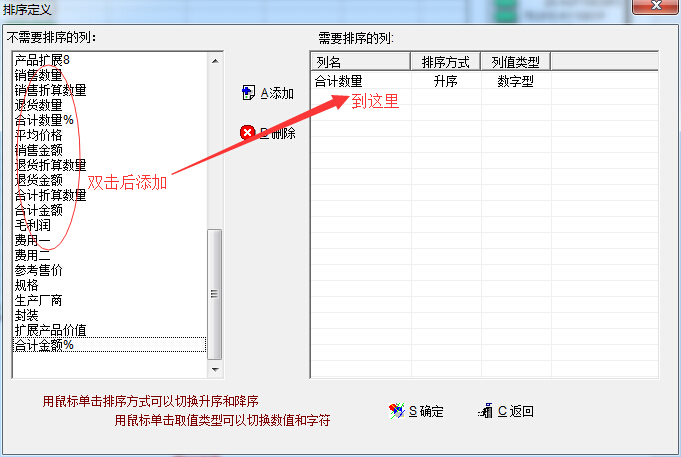The height and width of the screenshot is (457, 681).
Task: Click the left list's scroll down arrow
Action: [214, 352]
